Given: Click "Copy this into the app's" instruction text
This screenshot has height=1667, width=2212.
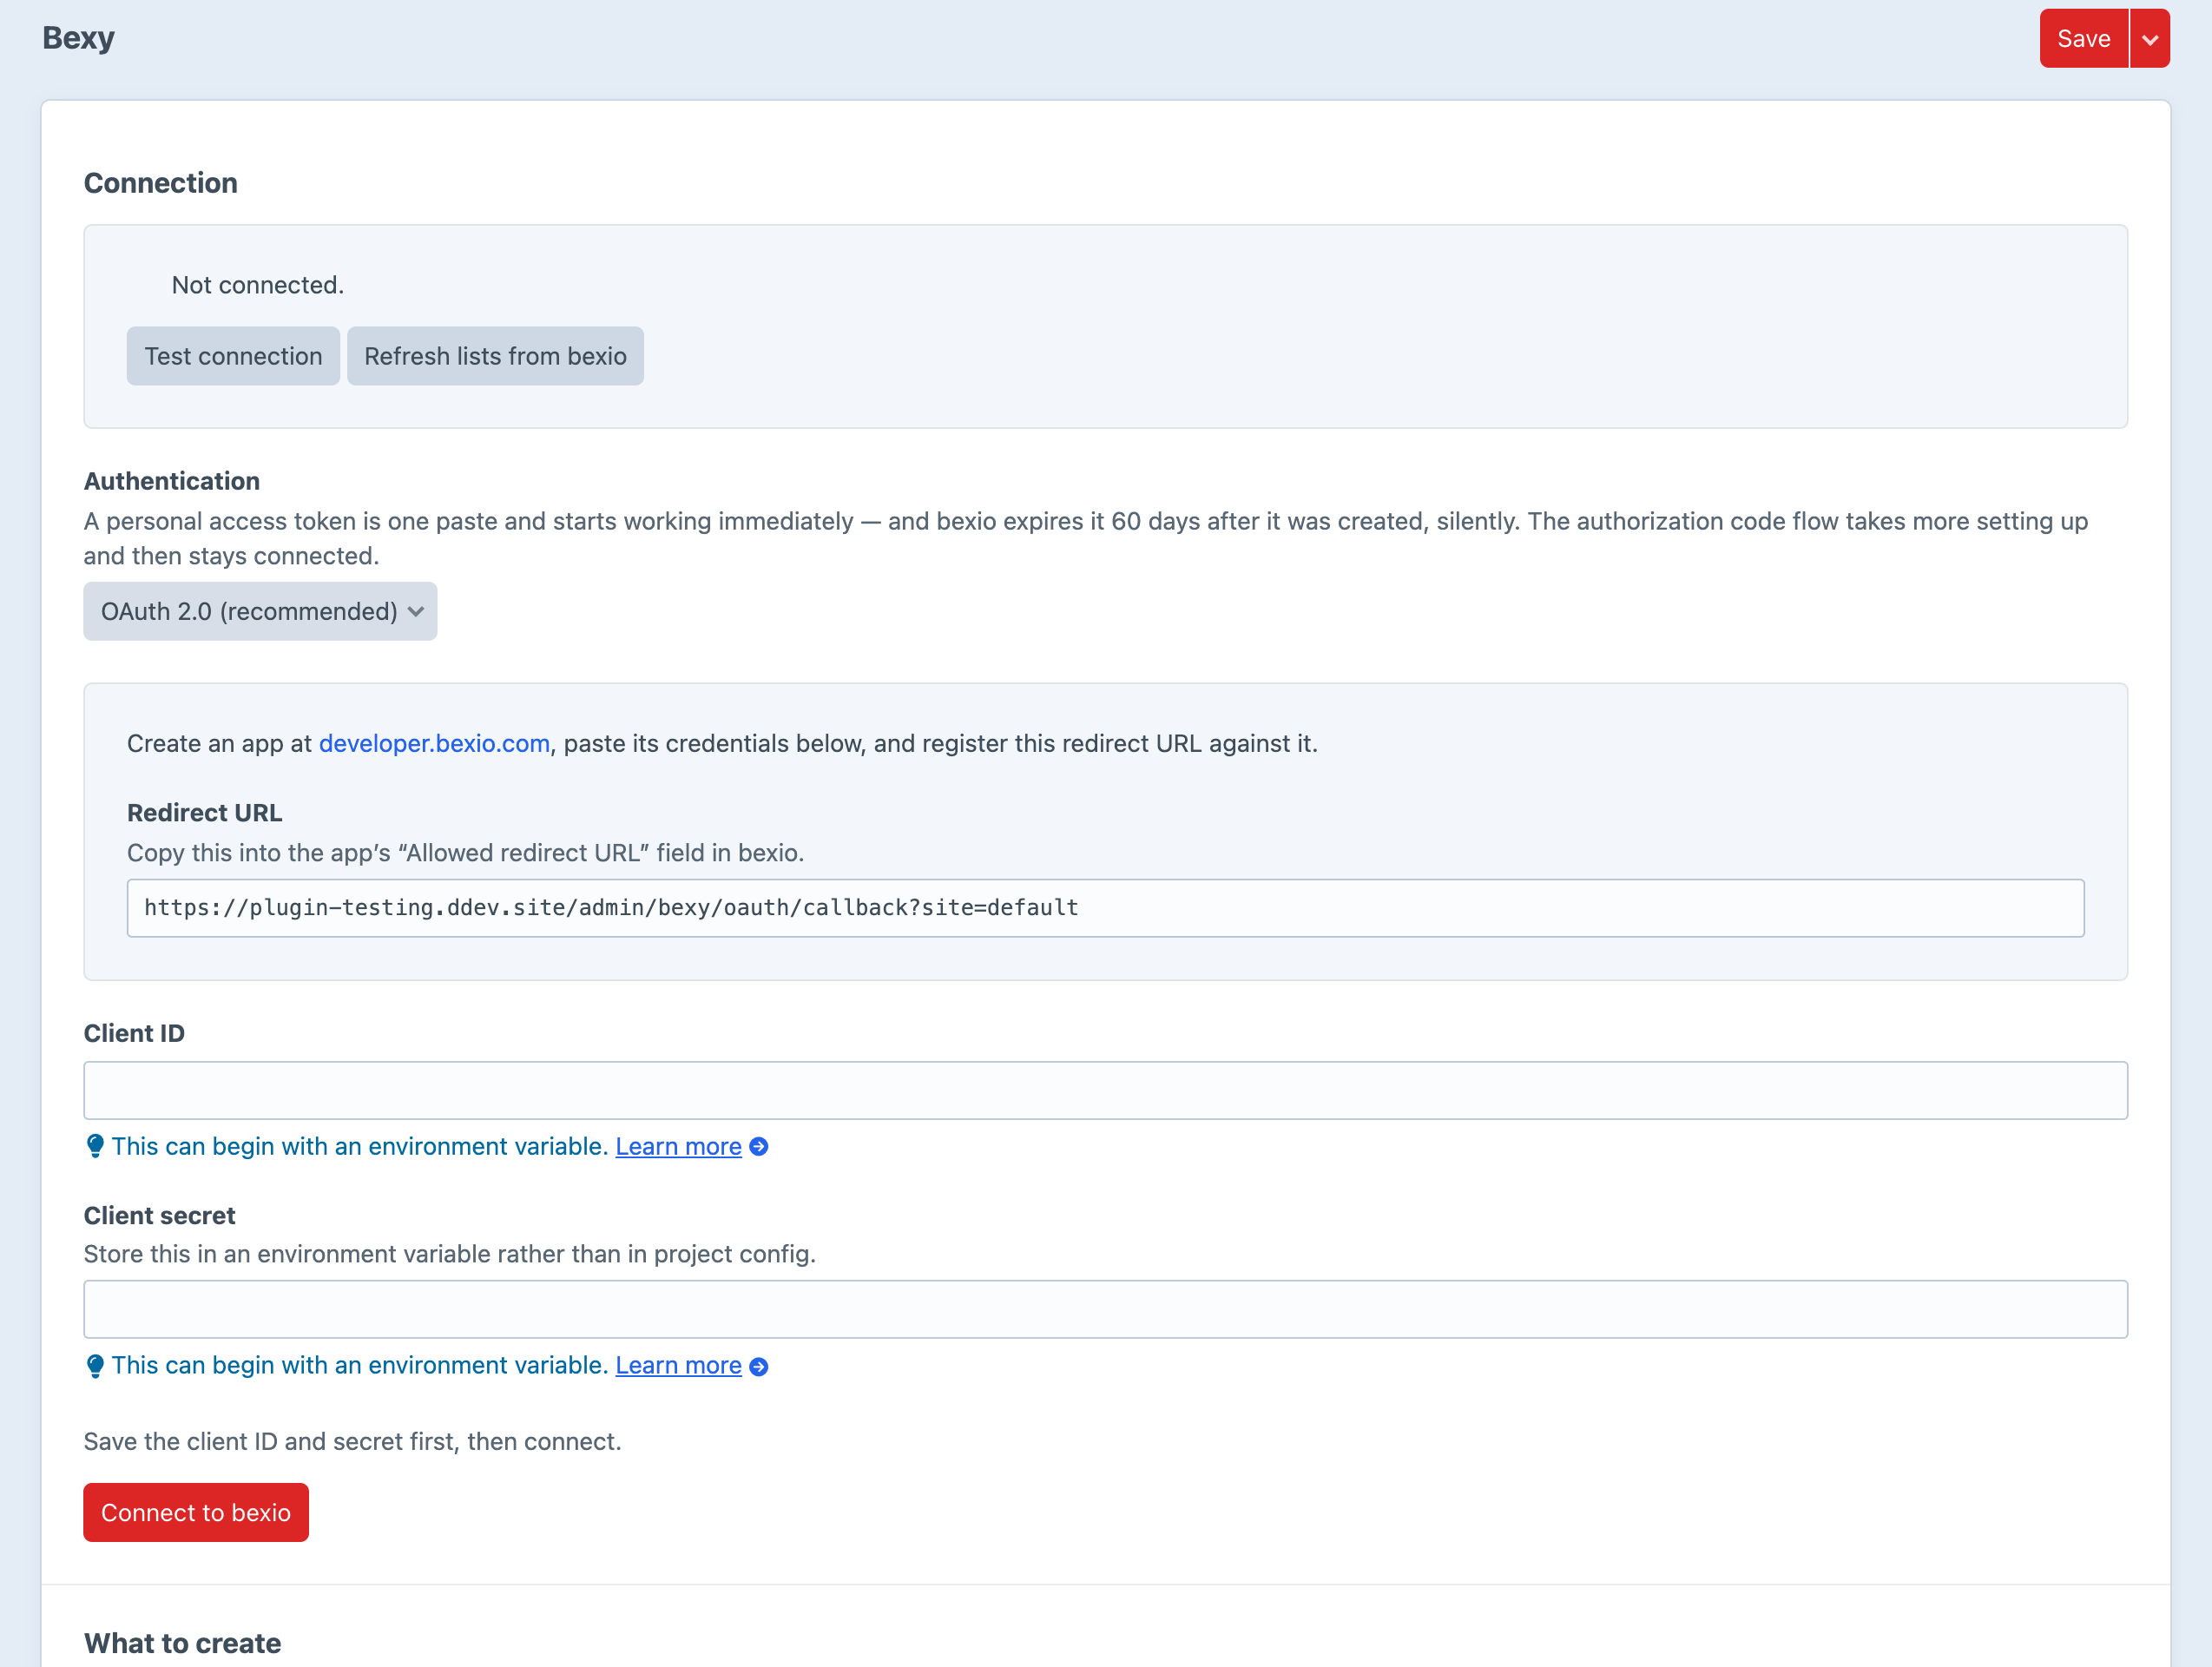Looking at the screenshot, I should click(x=466, y=853).
